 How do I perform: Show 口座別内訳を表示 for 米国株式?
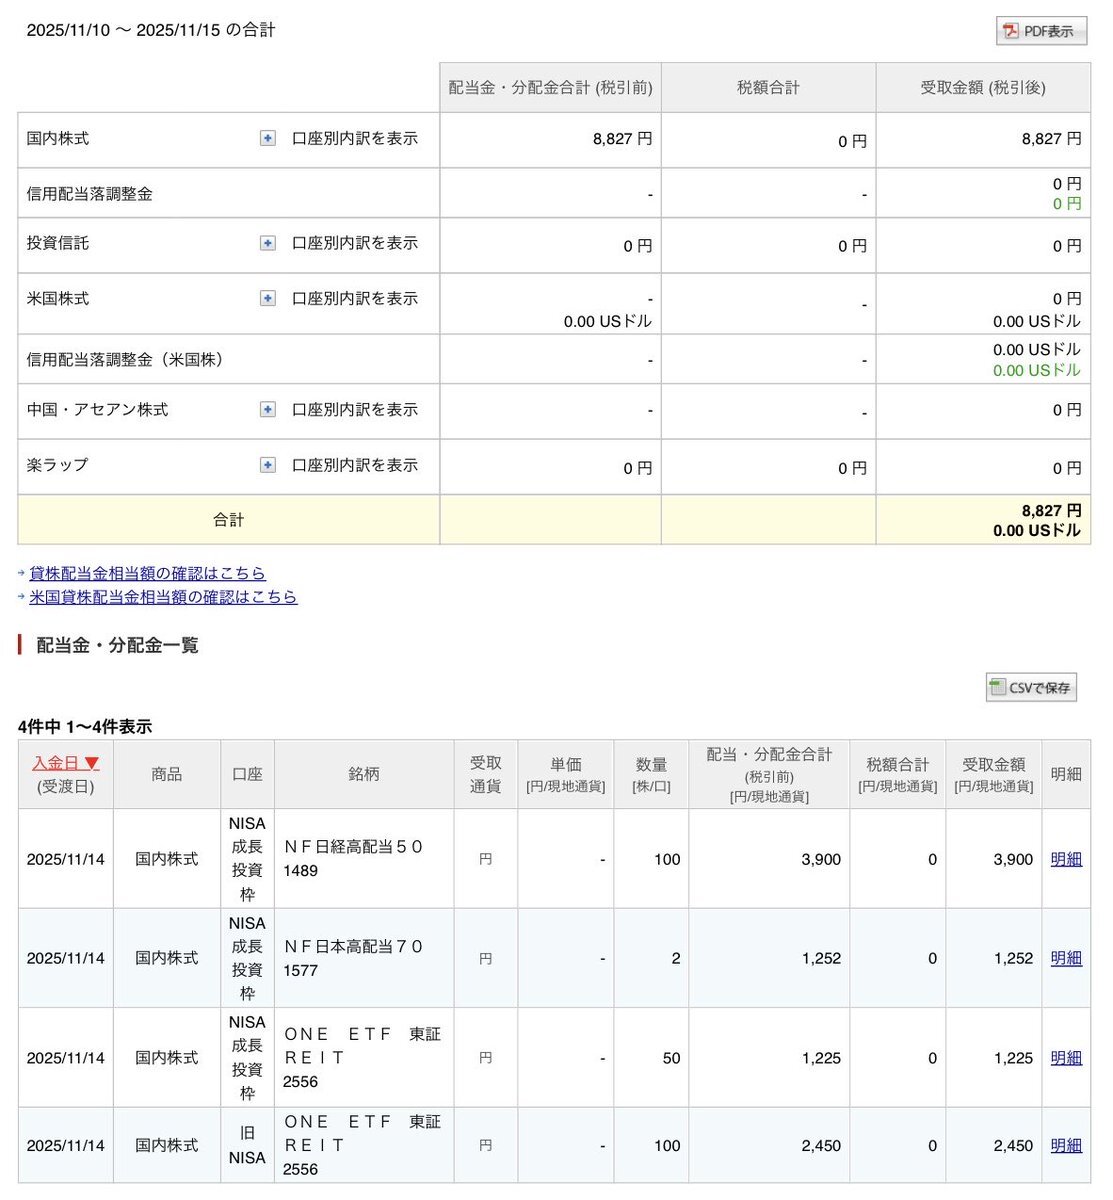pos(354,298)
